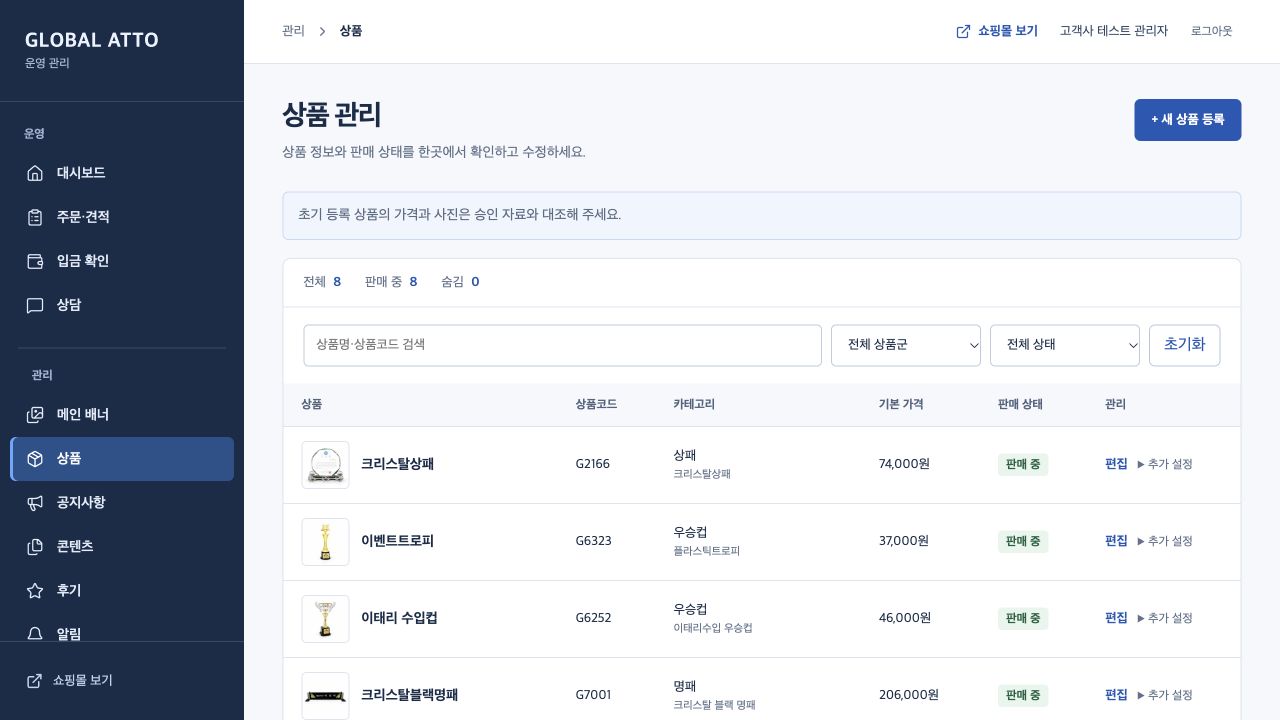Viewport: 1280px width, 720px height.
Task: Click the 입금 확인 wallet icon
Action: pos(35,261)
